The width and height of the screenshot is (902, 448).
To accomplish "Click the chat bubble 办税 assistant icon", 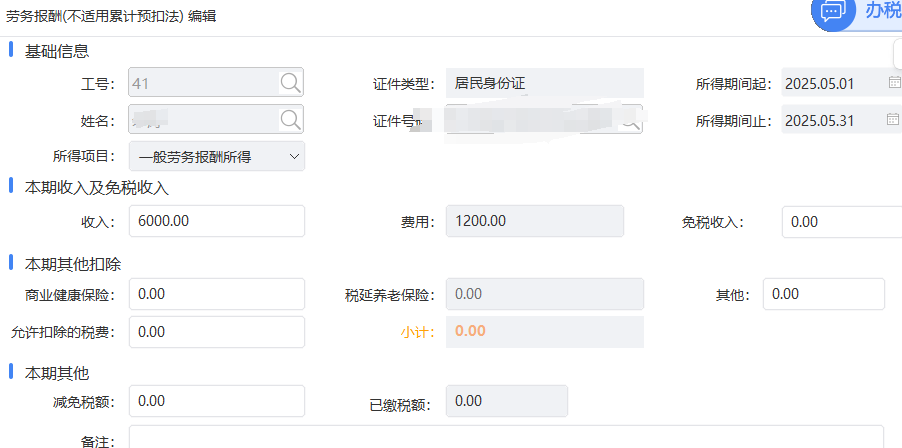I will click(832, 12).
